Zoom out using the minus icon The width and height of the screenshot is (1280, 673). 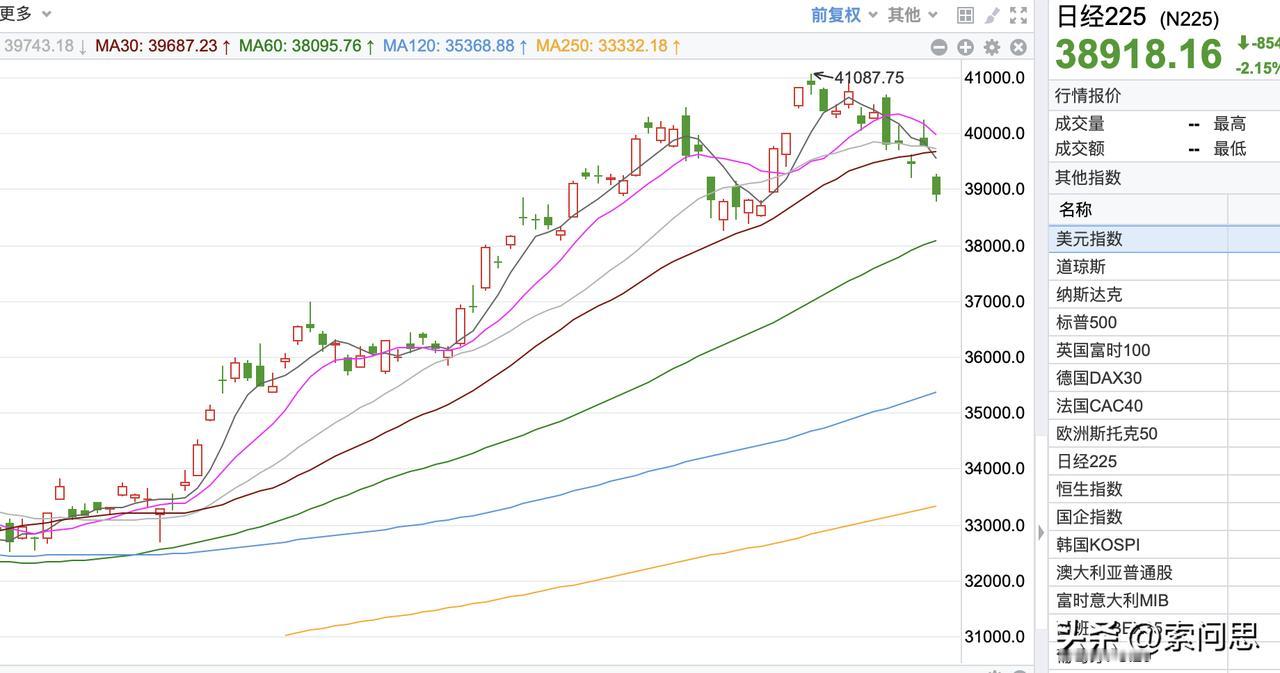pyautogui.click(x=939, y=47)
